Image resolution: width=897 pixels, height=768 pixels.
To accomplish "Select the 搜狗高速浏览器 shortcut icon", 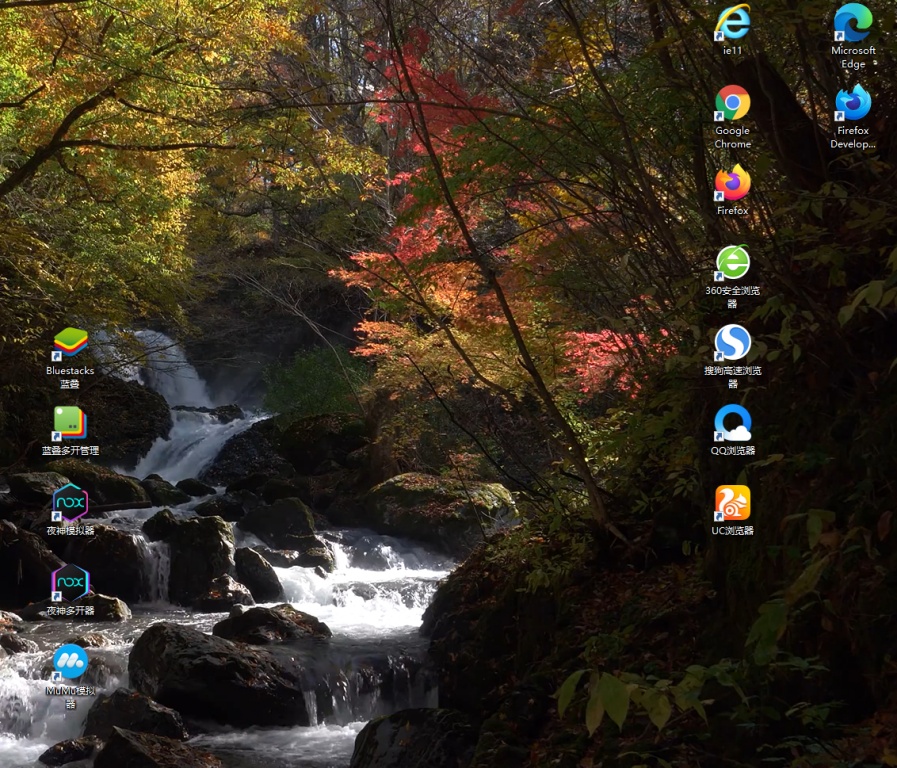I will coord(733,343).
